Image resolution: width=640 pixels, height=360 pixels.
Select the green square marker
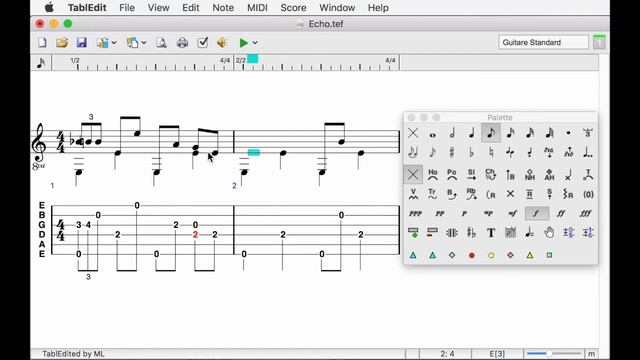click(x=549, y=255)
